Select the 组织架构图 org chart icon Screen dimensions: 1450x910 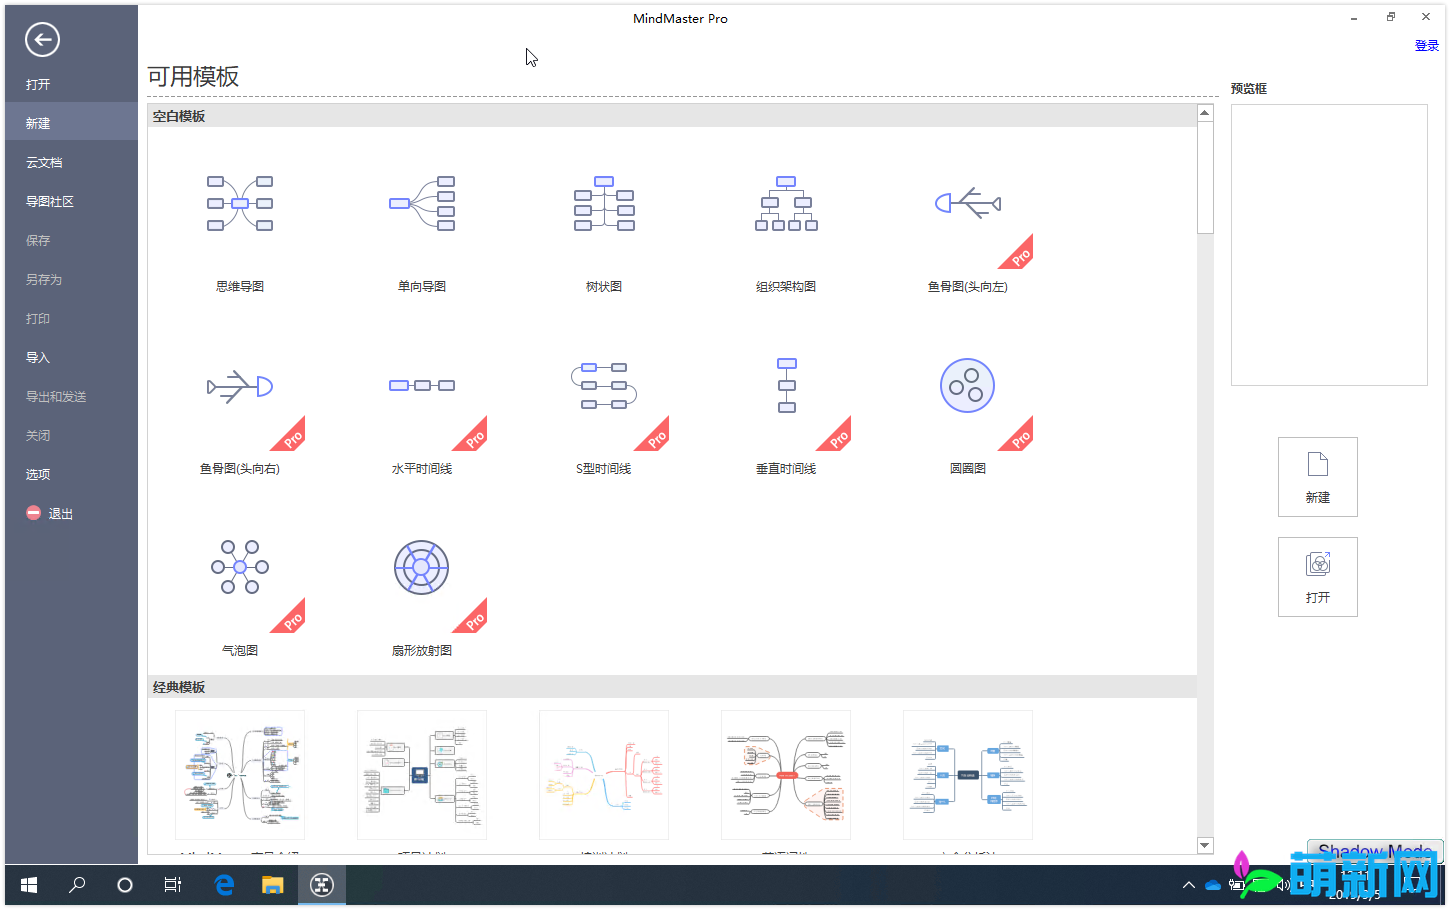coord(786,204)
